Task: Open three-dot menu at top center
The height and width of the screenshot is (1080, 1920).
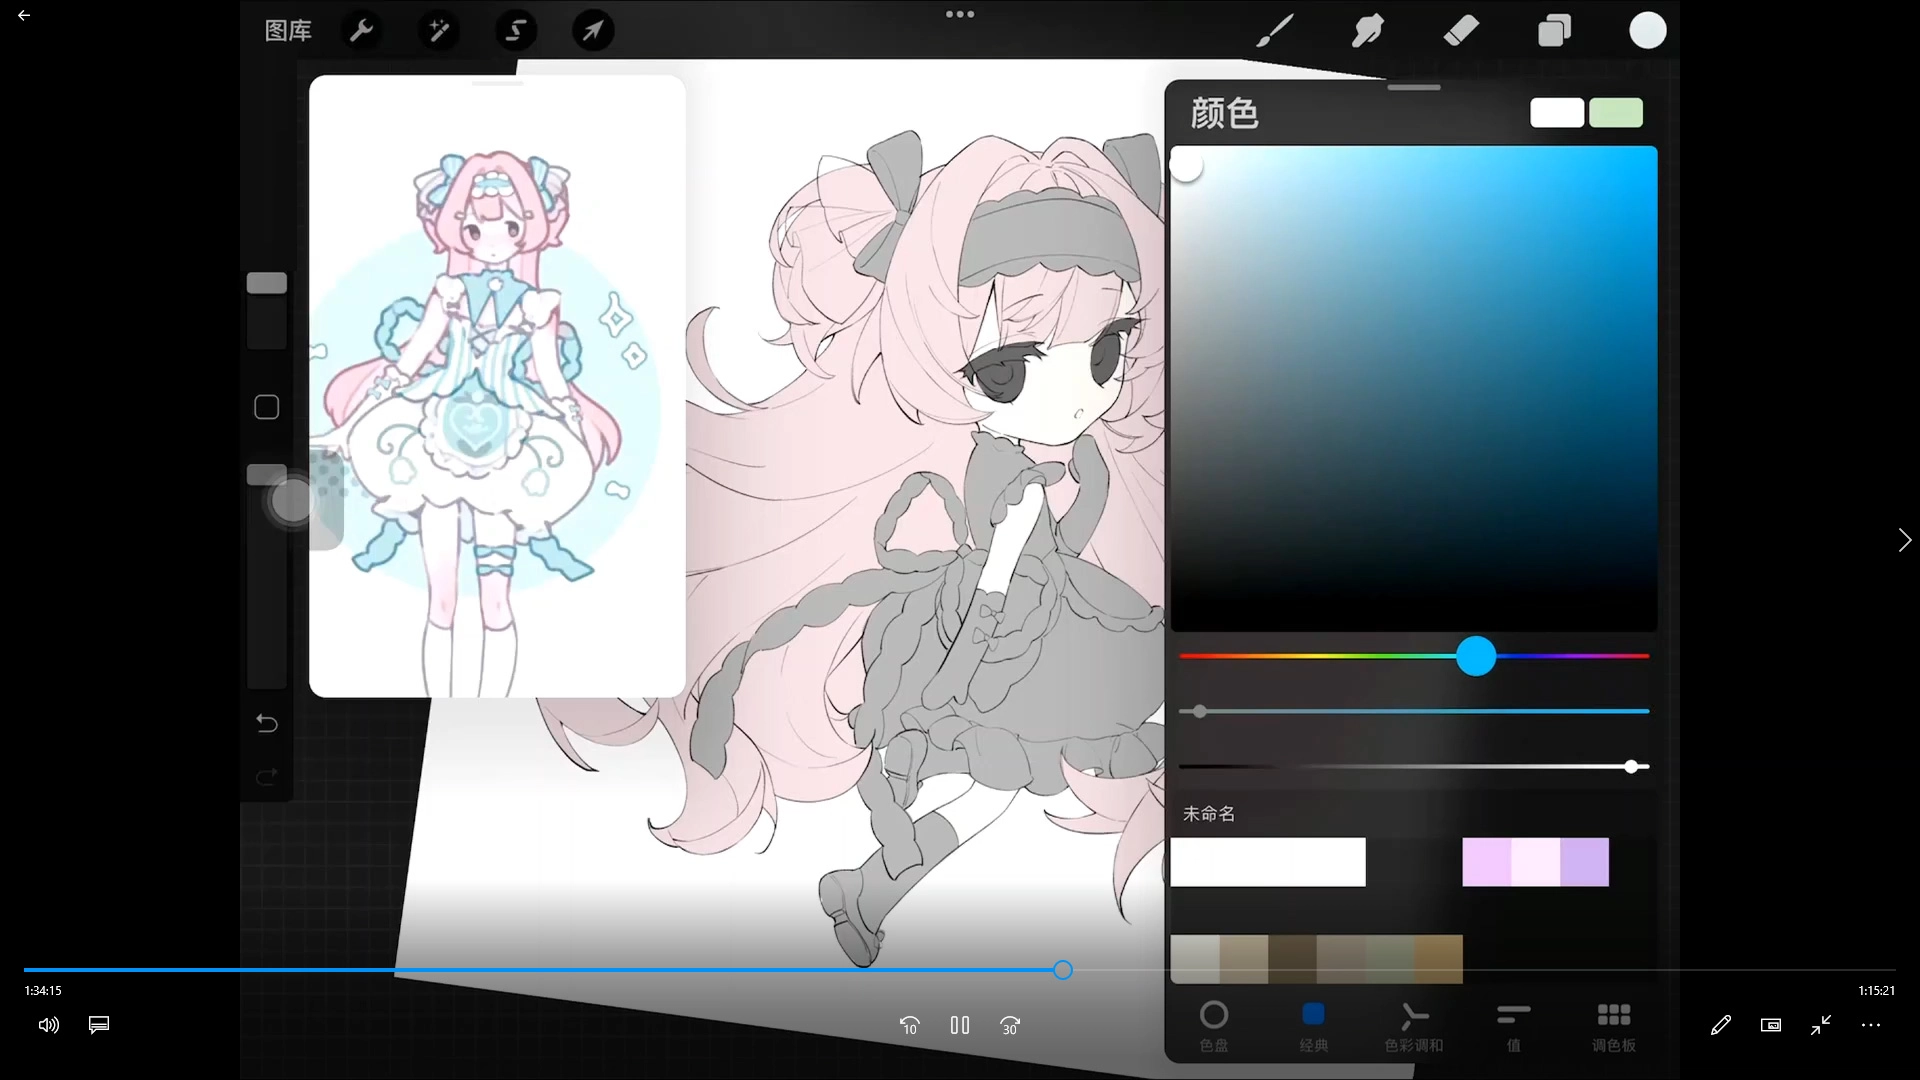Action: pos(960,14)
